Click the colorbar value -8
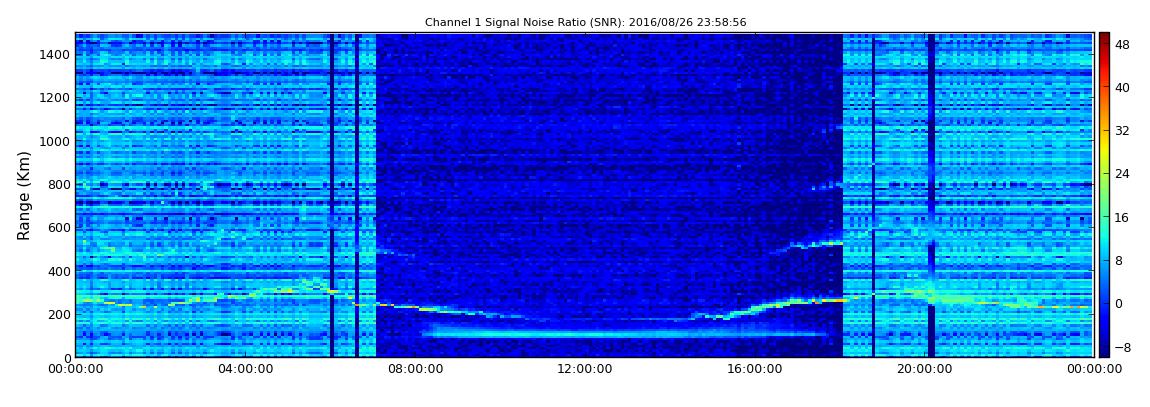 click(1121, 347)
